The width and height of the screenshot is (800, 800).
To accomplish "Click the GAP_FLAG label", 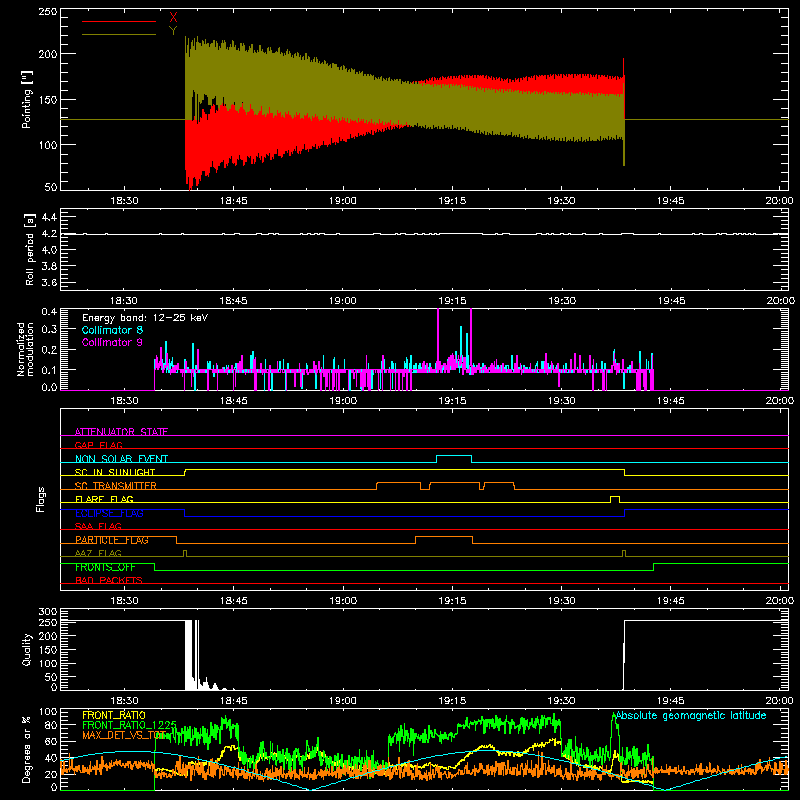I will (x=99, y=445).
